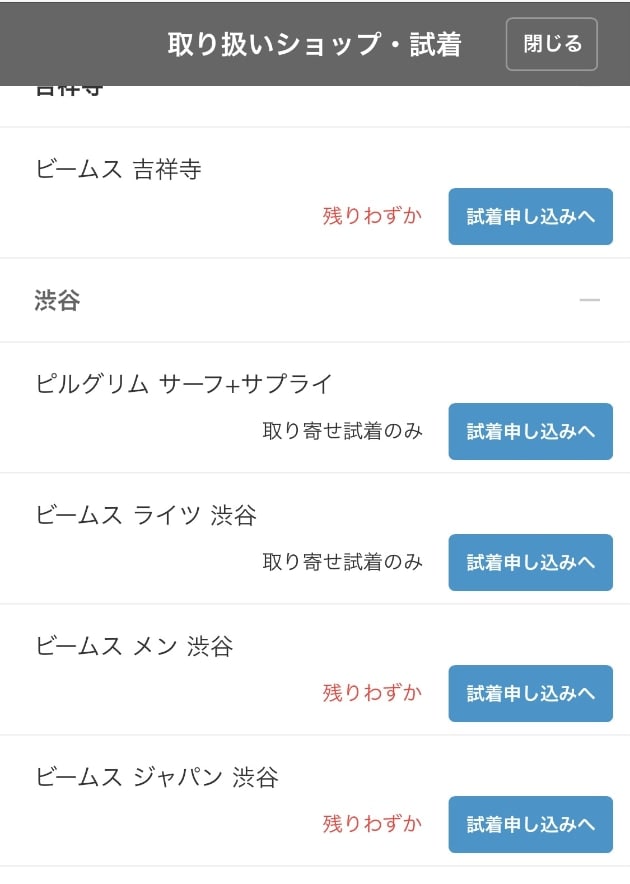Viewport: 630px width, 884px height.
Task: Click the 取り扱いショップ・試着 header title
Action: click(315, 44)
